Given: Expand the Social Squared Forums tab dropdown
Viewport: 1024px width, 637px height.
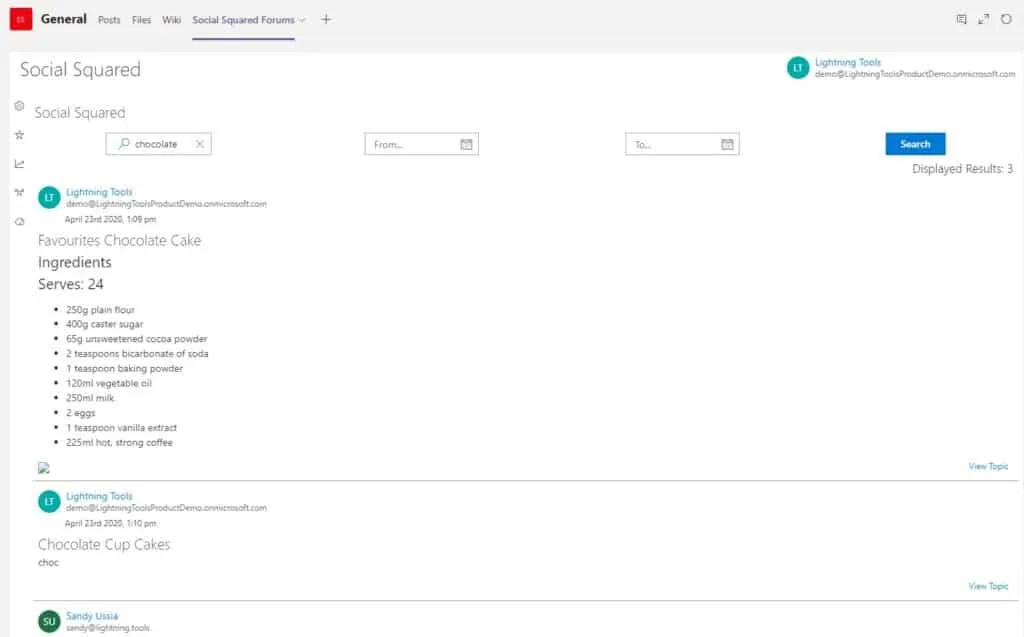Looking at the screenshot, I should coord(302,18).
